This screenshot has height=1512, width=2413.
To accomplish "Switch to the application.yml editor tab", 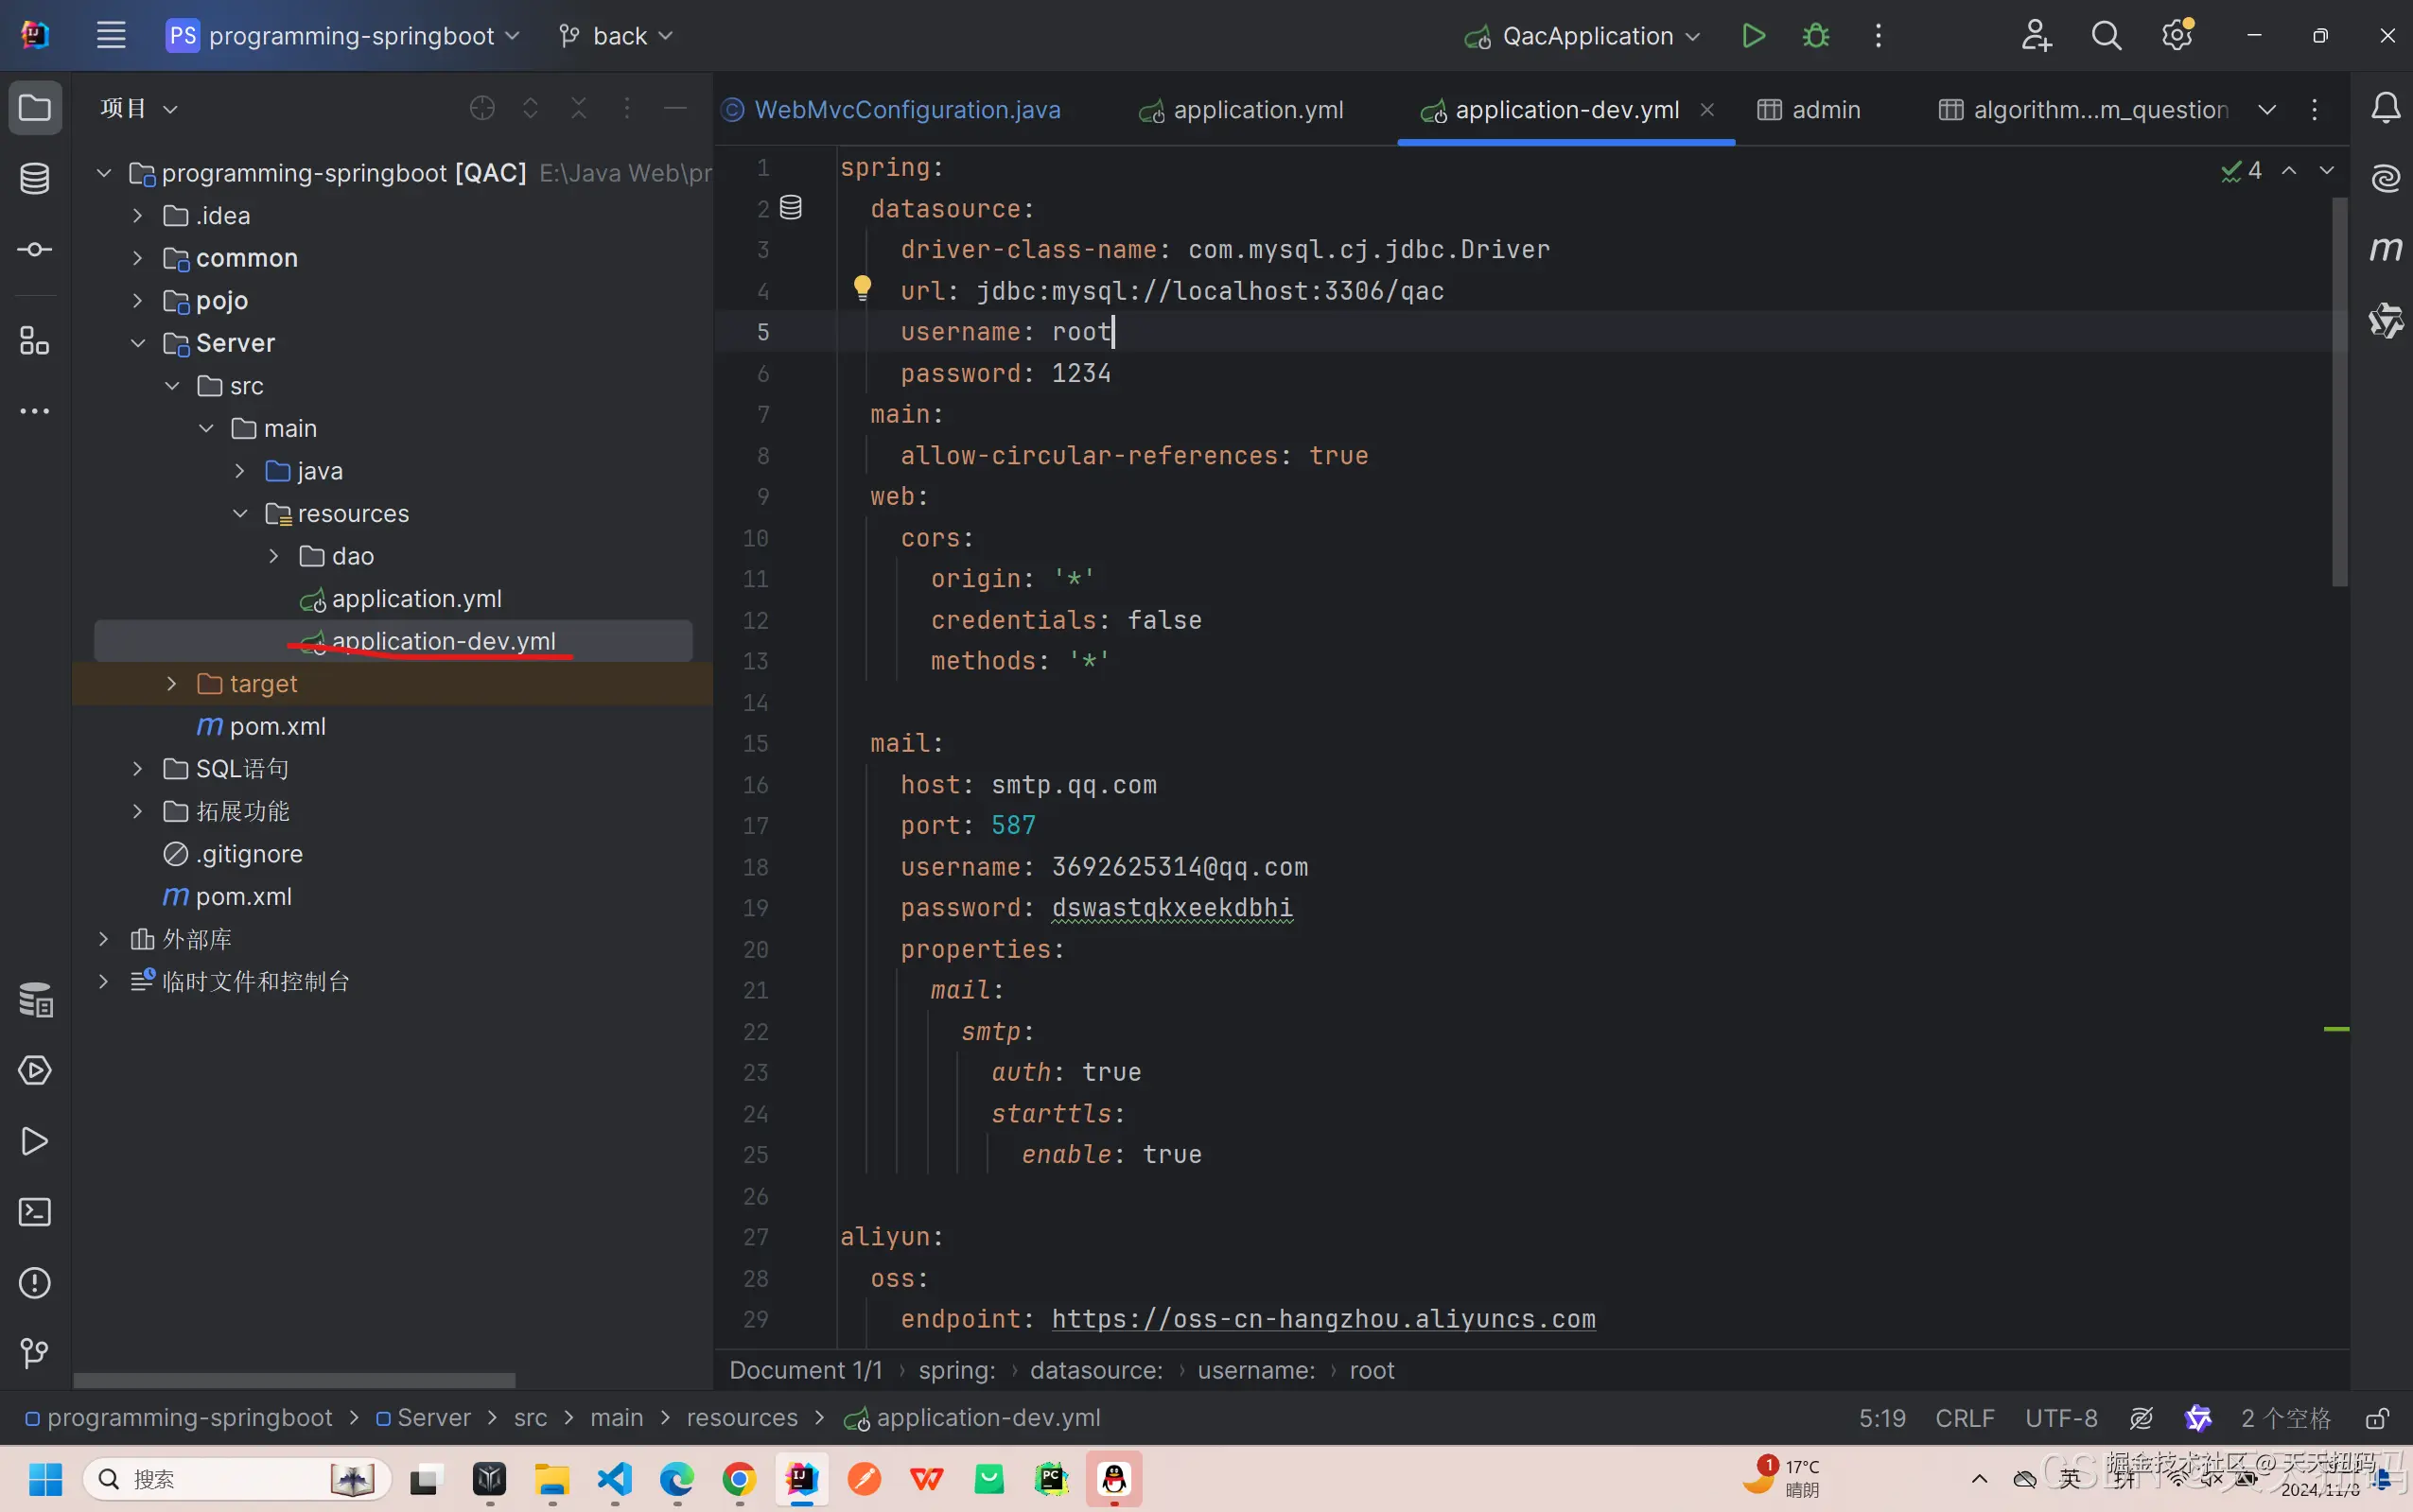I will (1257, 110).
